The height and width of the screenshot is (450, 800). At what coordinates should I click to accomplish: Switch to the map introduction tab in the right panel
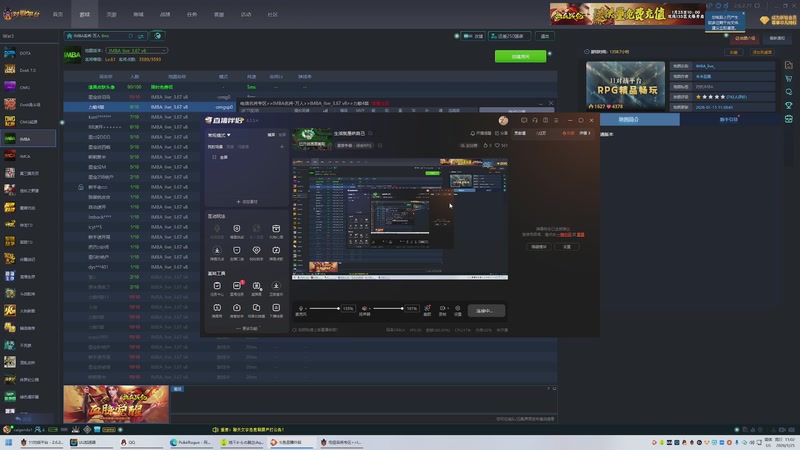pyautogui.click(x=629, y=119)
